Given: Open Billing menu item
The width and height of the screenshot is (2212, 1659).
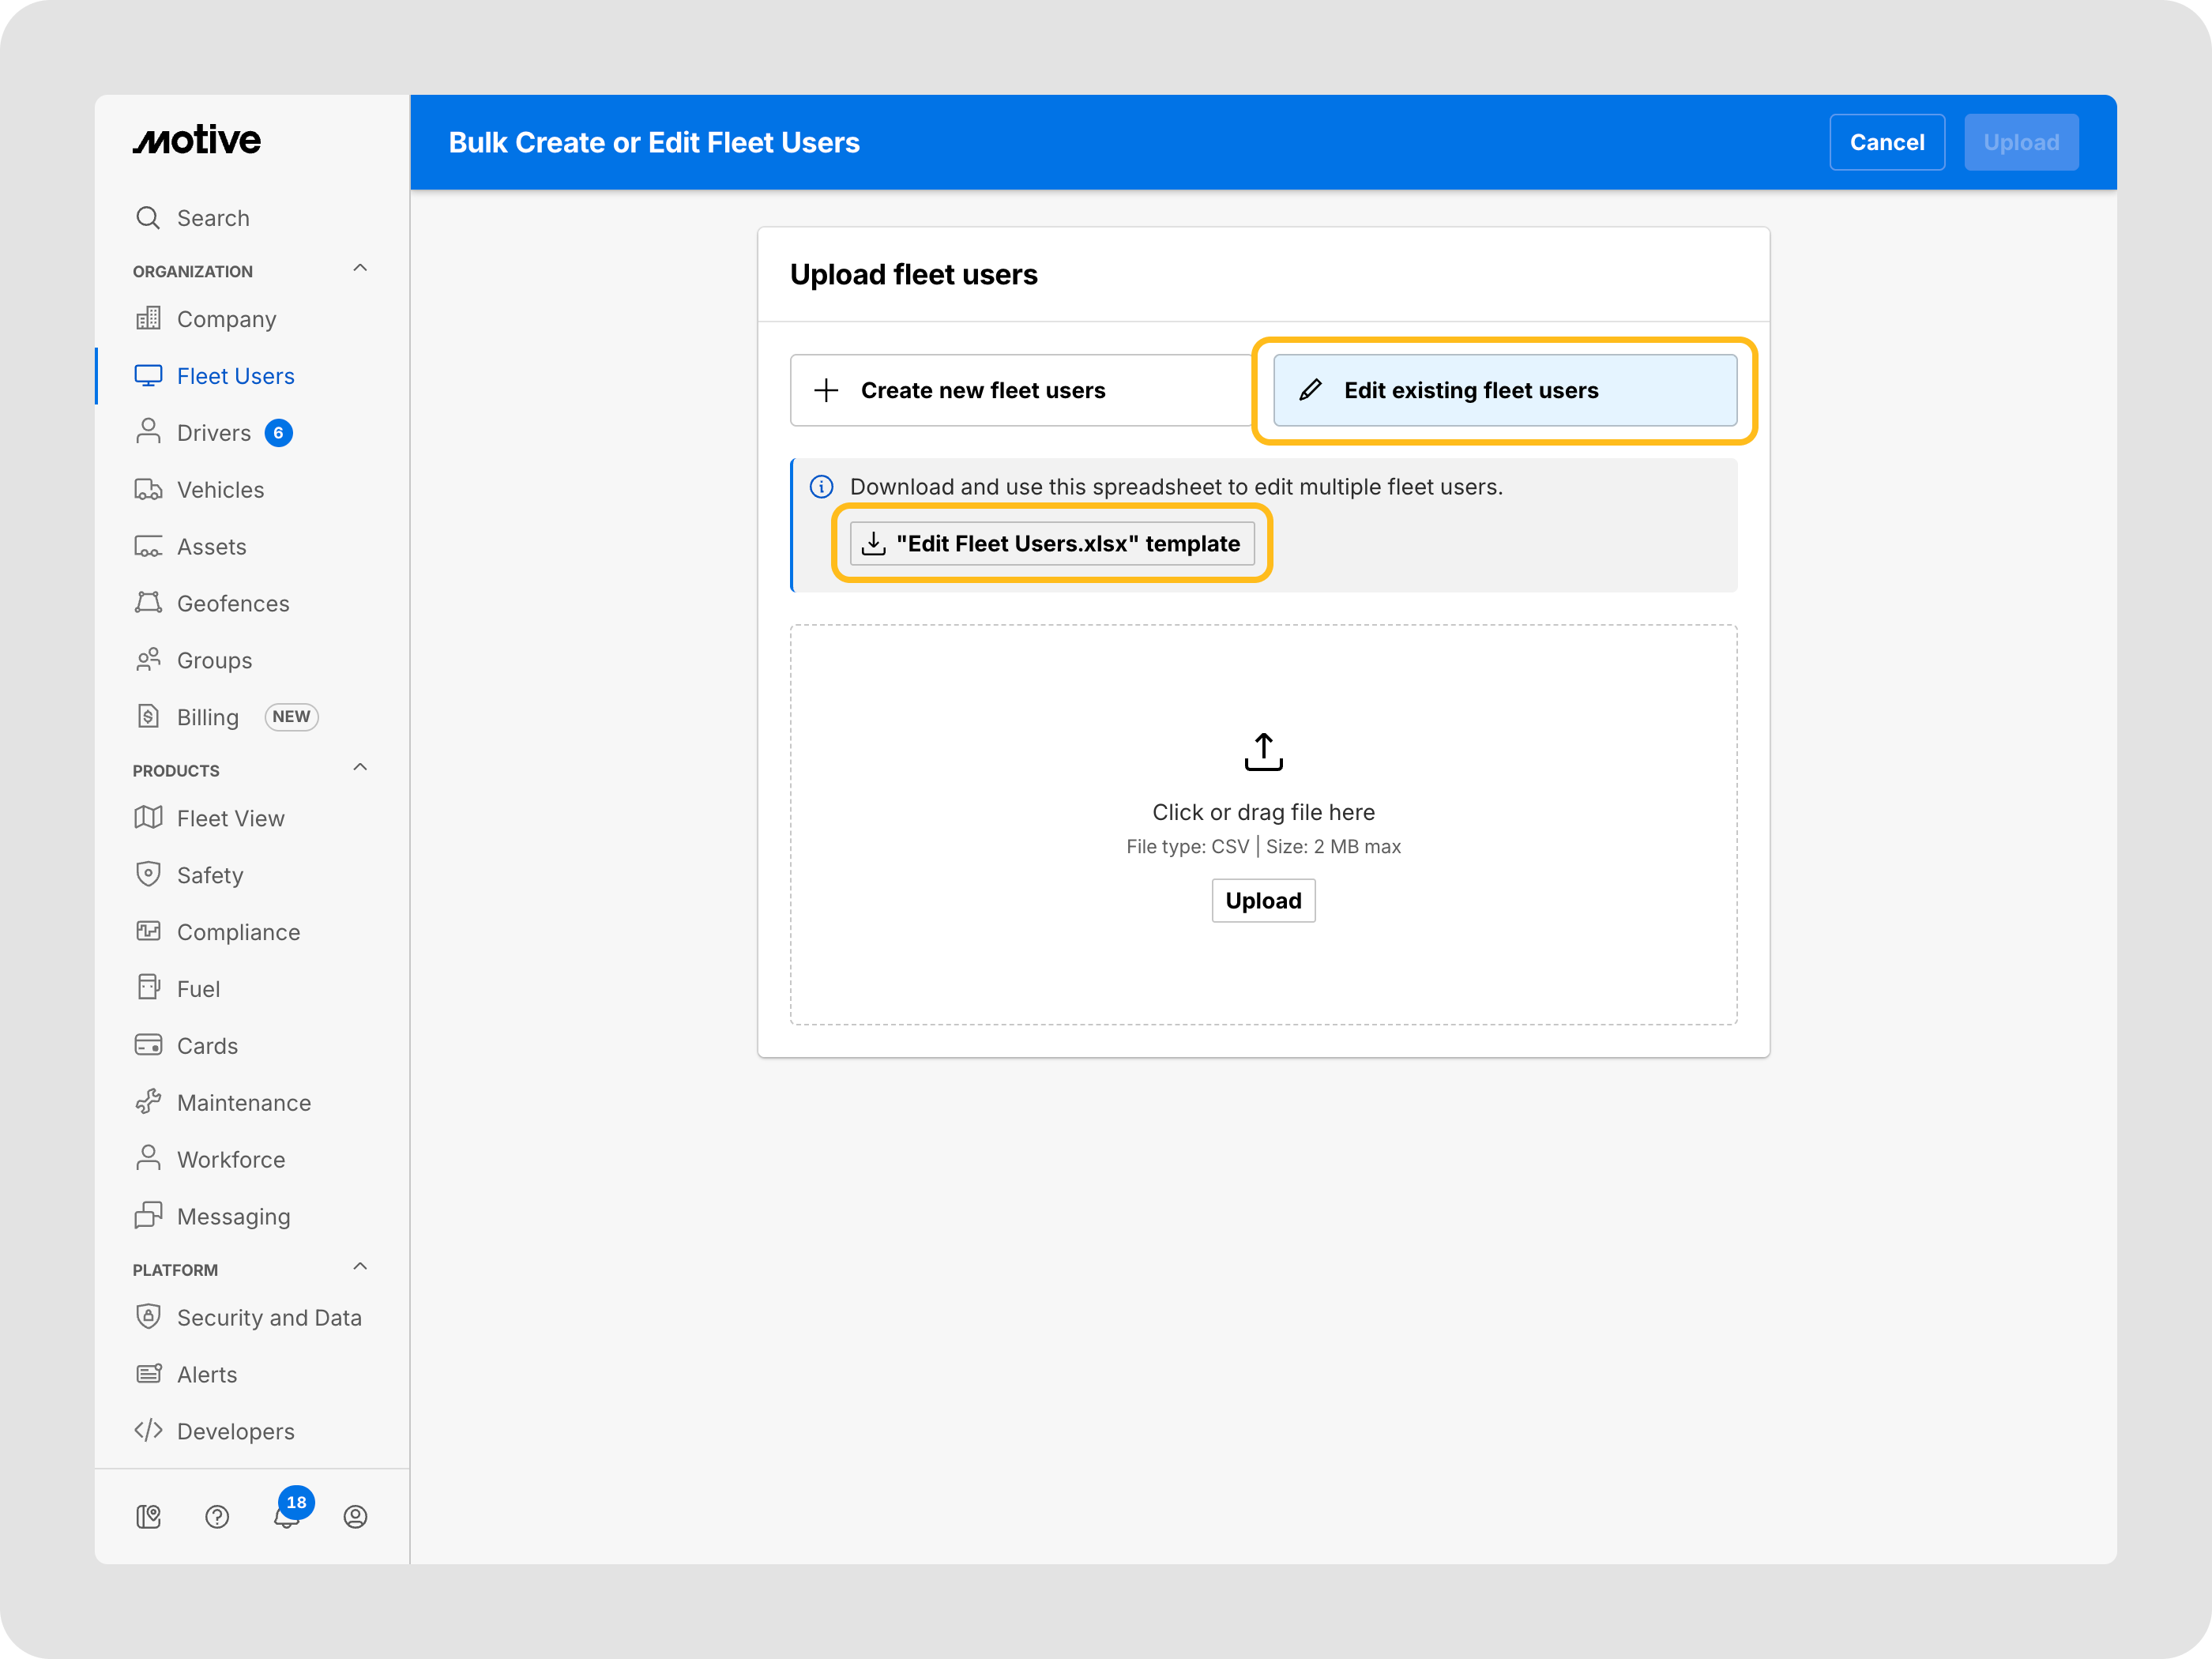Looking at the screenshot, I should point(207,717).
